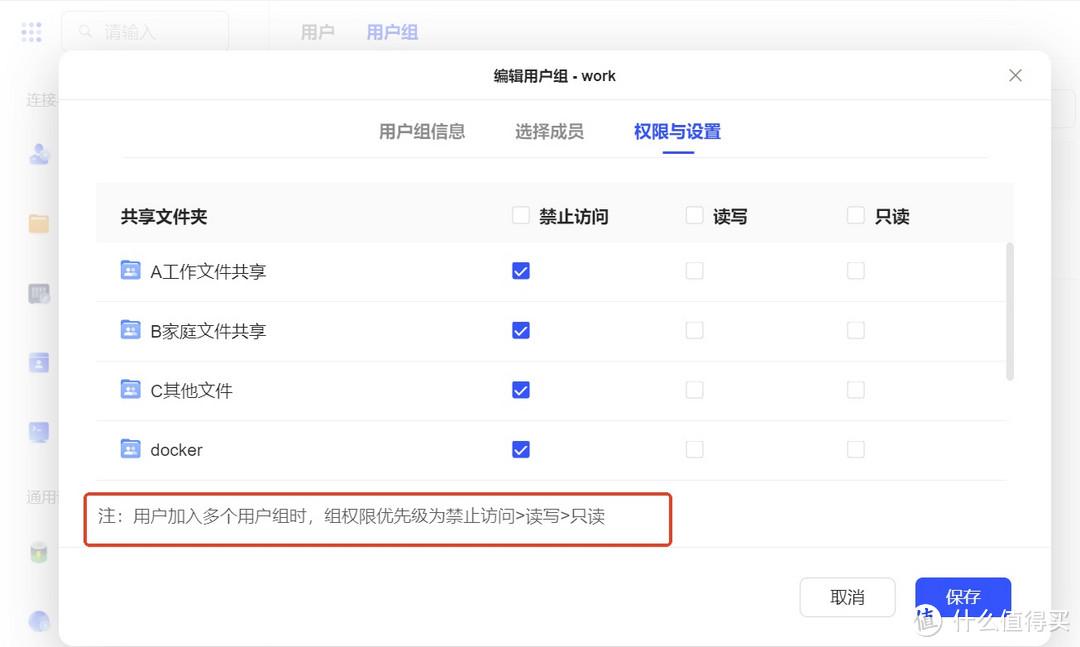Cancel editing with the 取消 button
Screen dimensions: 1080x647
tap(847, 597)
